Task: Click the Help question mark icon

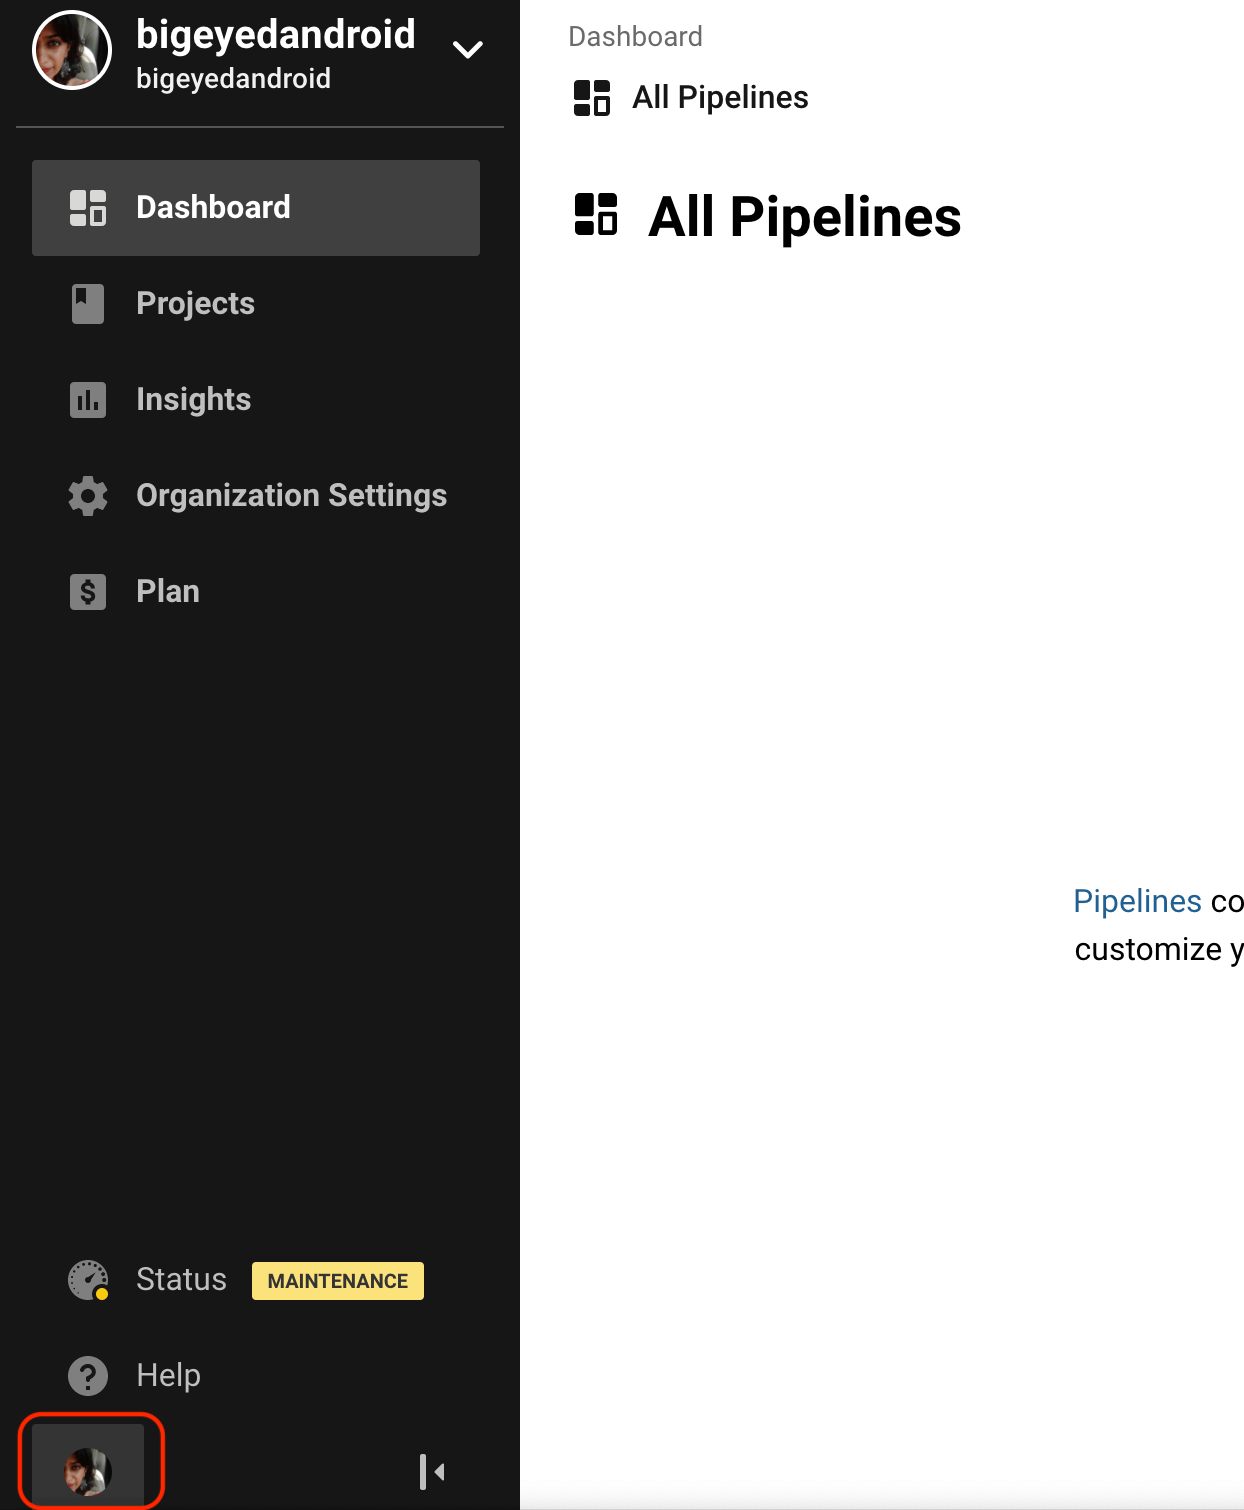Action: [x=88, y=1376]
